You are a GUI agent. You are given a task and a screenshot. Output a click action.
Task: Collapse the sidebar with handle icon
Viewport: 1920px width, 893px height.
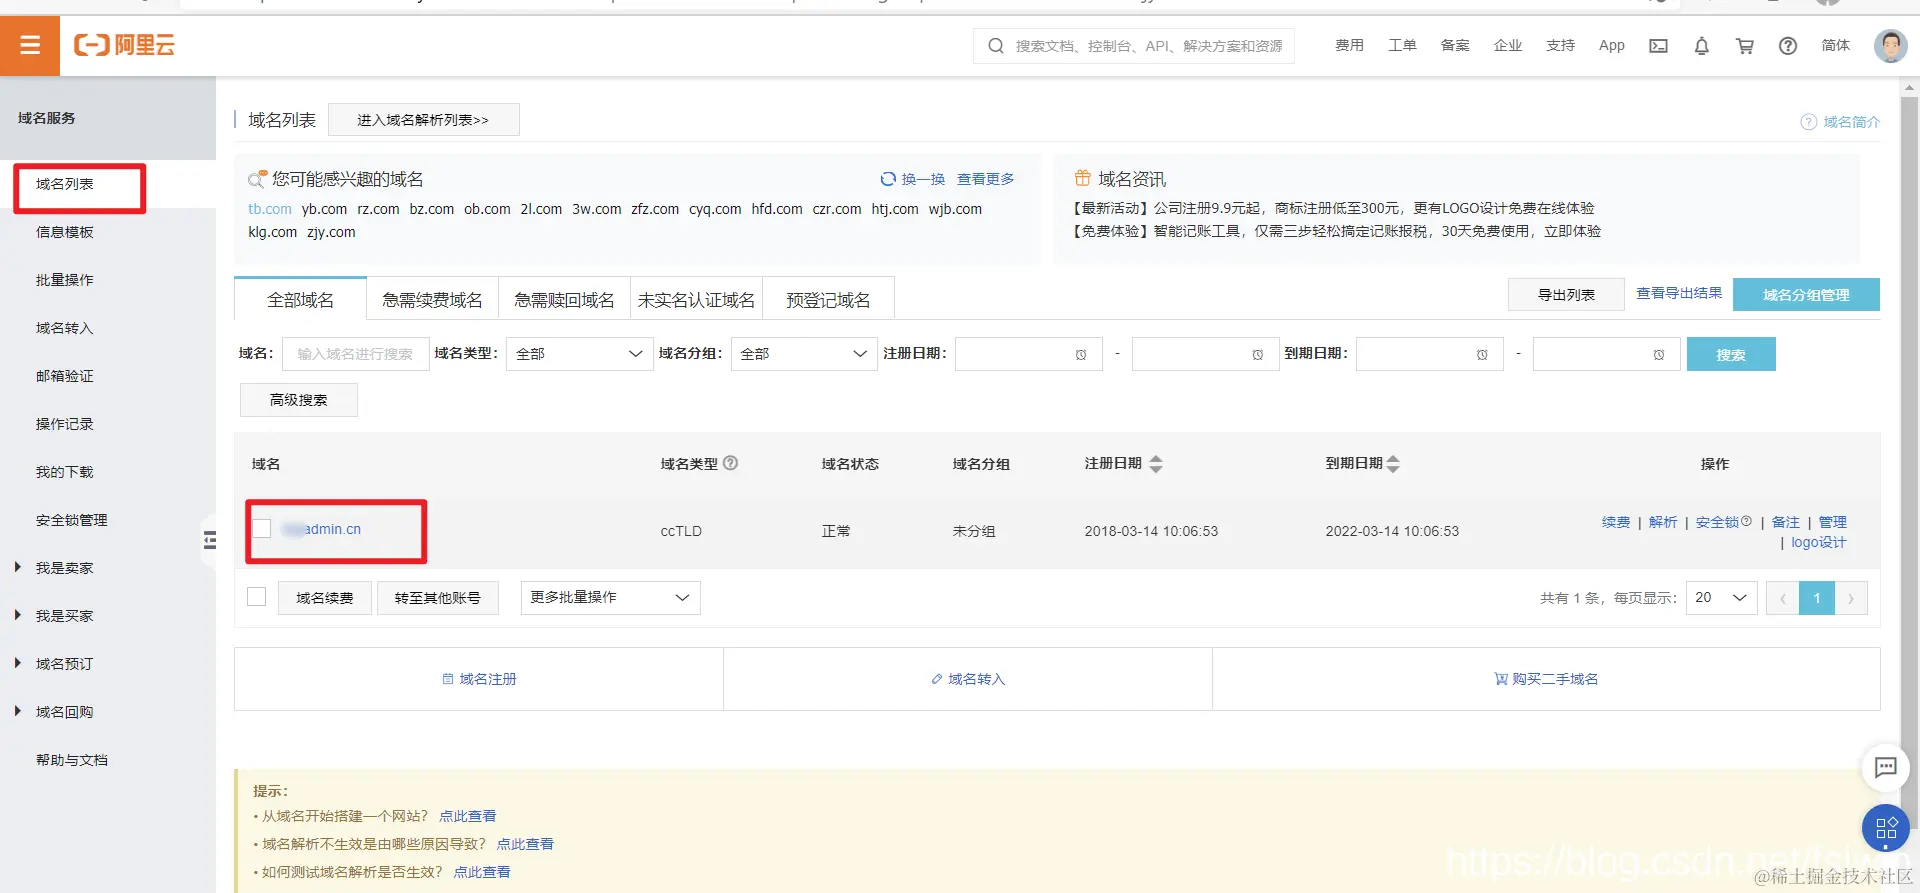[x=209, y=541]
